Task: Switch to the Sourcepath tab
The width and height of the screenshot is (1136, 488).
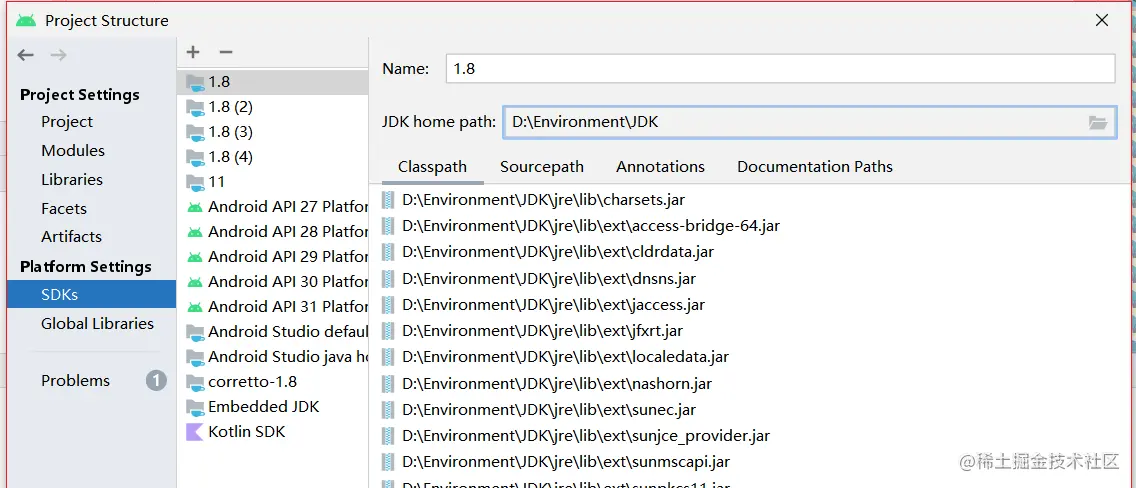Action: point(542,167)
